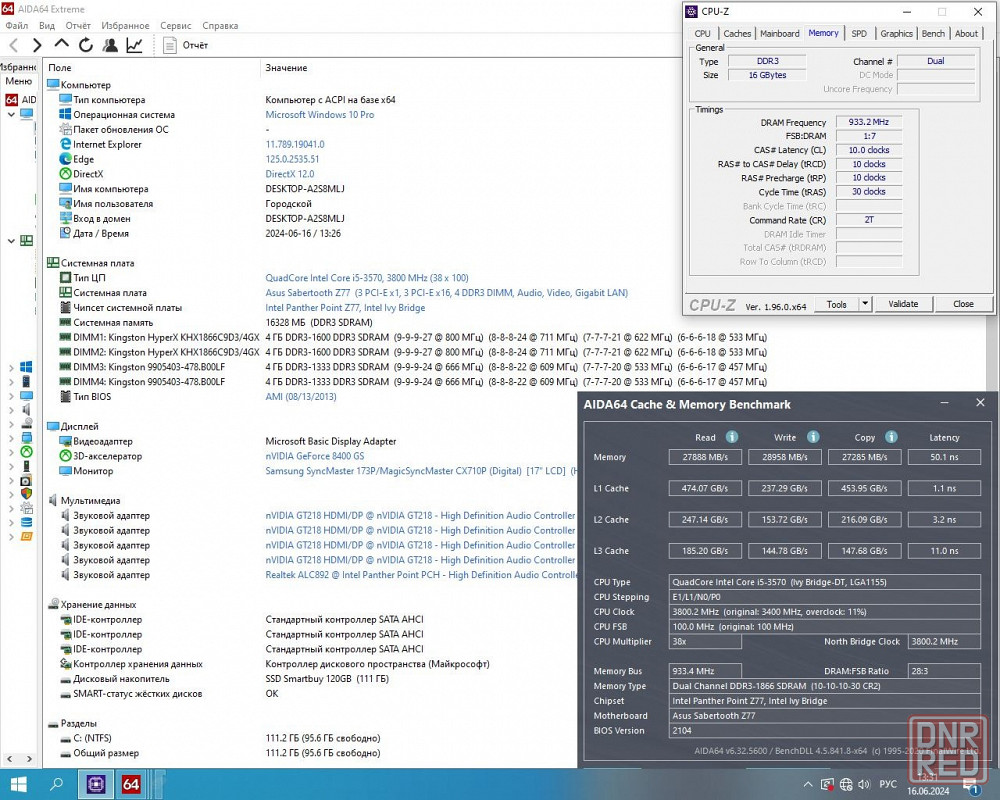Expand the database node in sidebar tree
This screenshot has width=1000, height=800.
(x=11, y=522)
